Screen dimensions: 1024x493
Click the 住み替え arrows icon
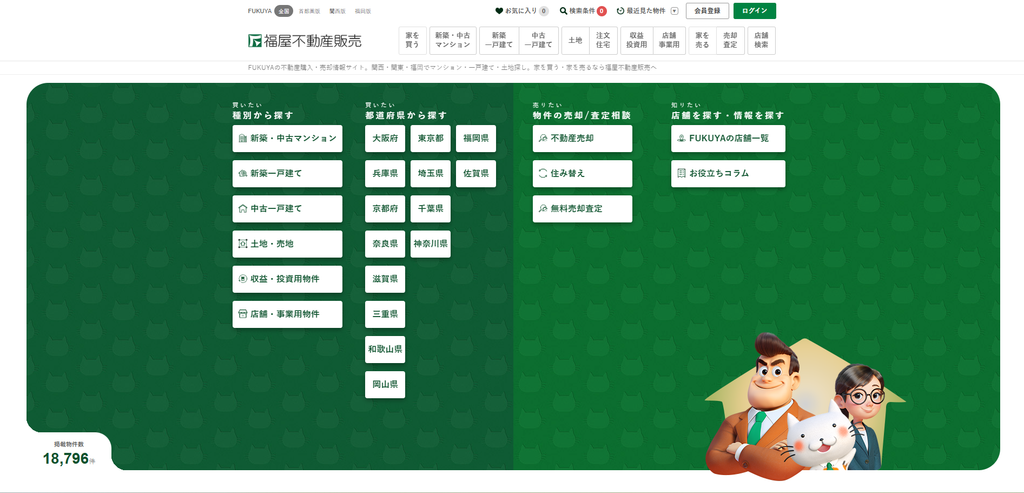click(x=543, y=174)
